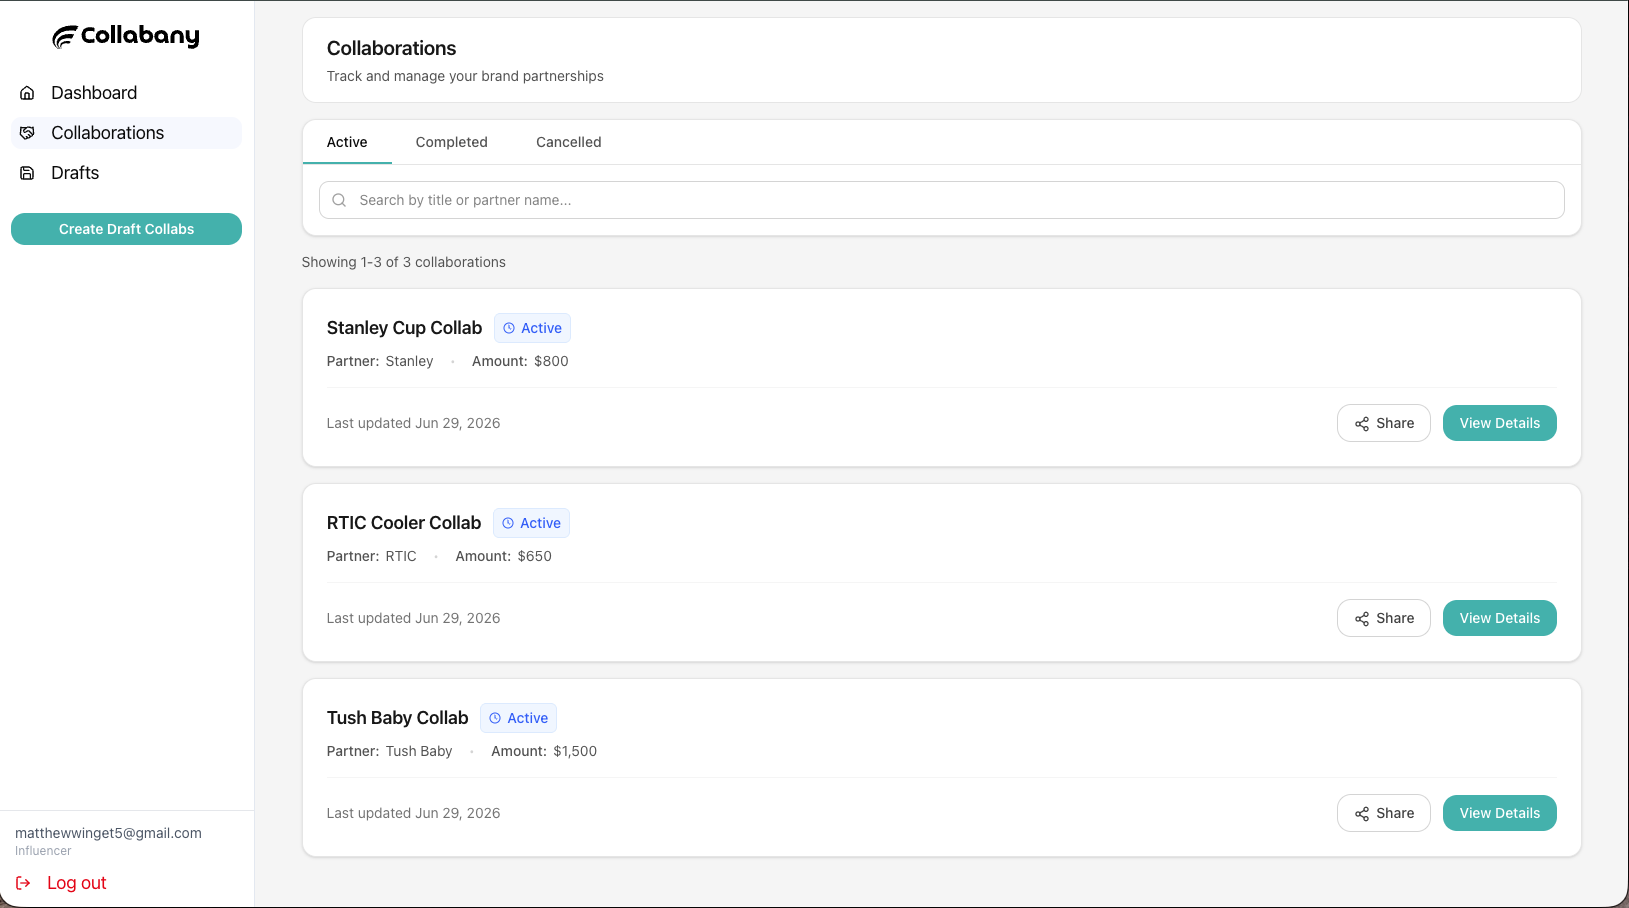Viewport: 1629px width, 908px height.
Task: Click 'Partner: Stanley' text
Action: point(380,361)
